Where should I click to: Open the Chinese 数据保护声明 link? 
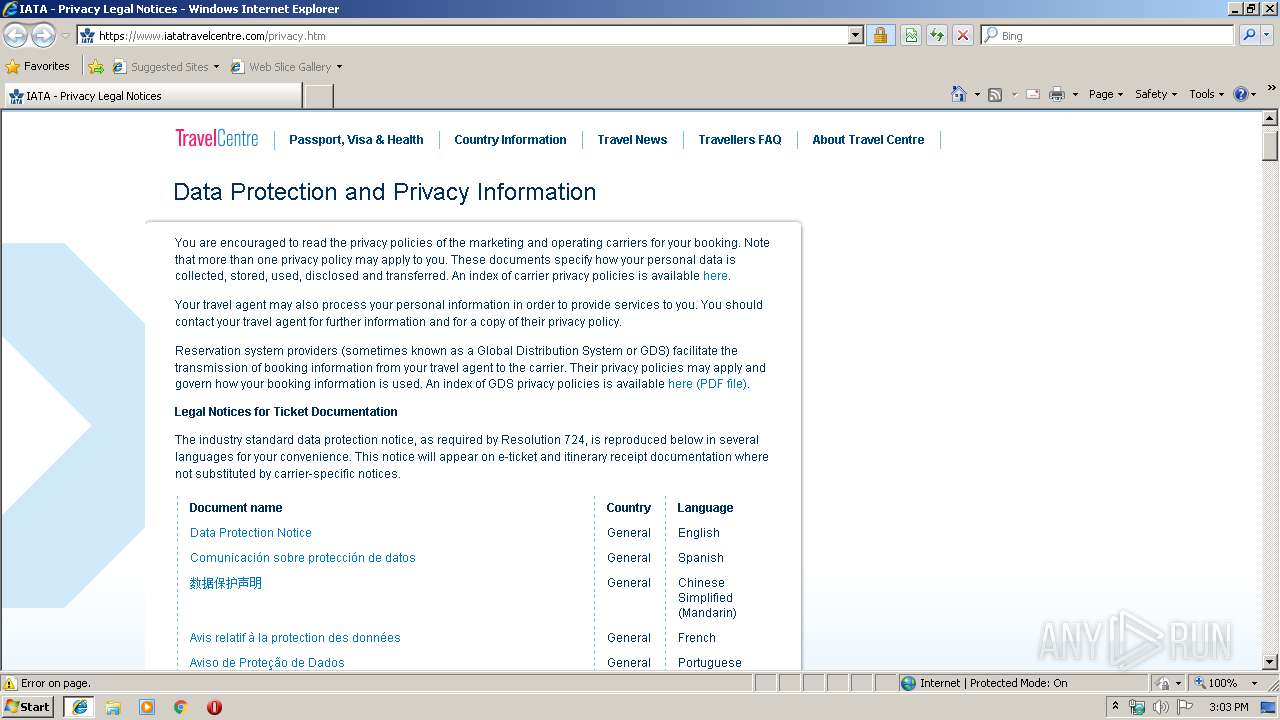(226, 583)
